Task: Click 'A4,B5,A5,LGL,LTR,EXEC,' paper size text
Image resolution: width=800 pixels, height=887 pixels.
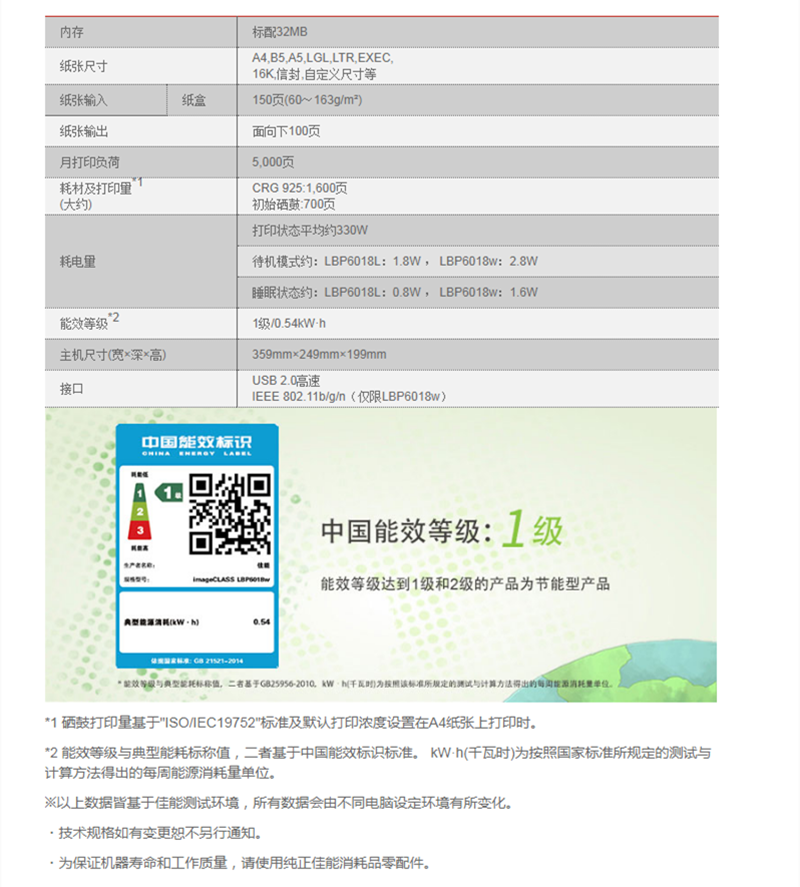Action: 322,58
